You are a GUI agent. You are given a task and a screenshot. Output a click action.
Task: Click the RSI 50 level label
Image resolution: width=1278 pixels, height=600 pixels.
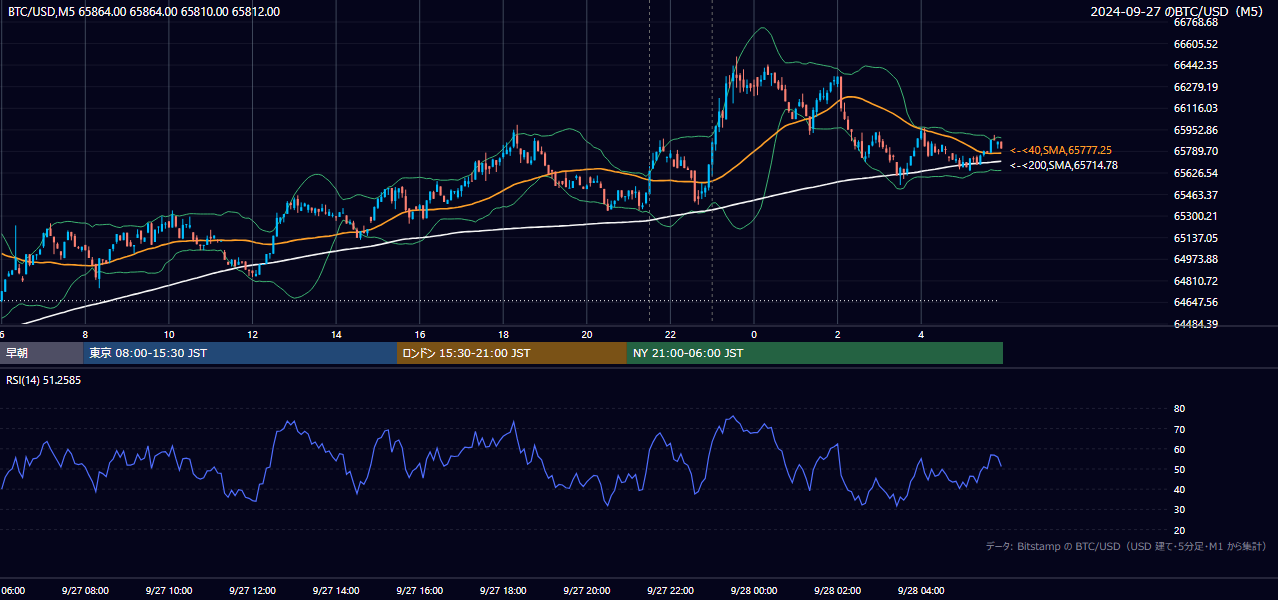pyautogui.click(x=1179, y=469)
